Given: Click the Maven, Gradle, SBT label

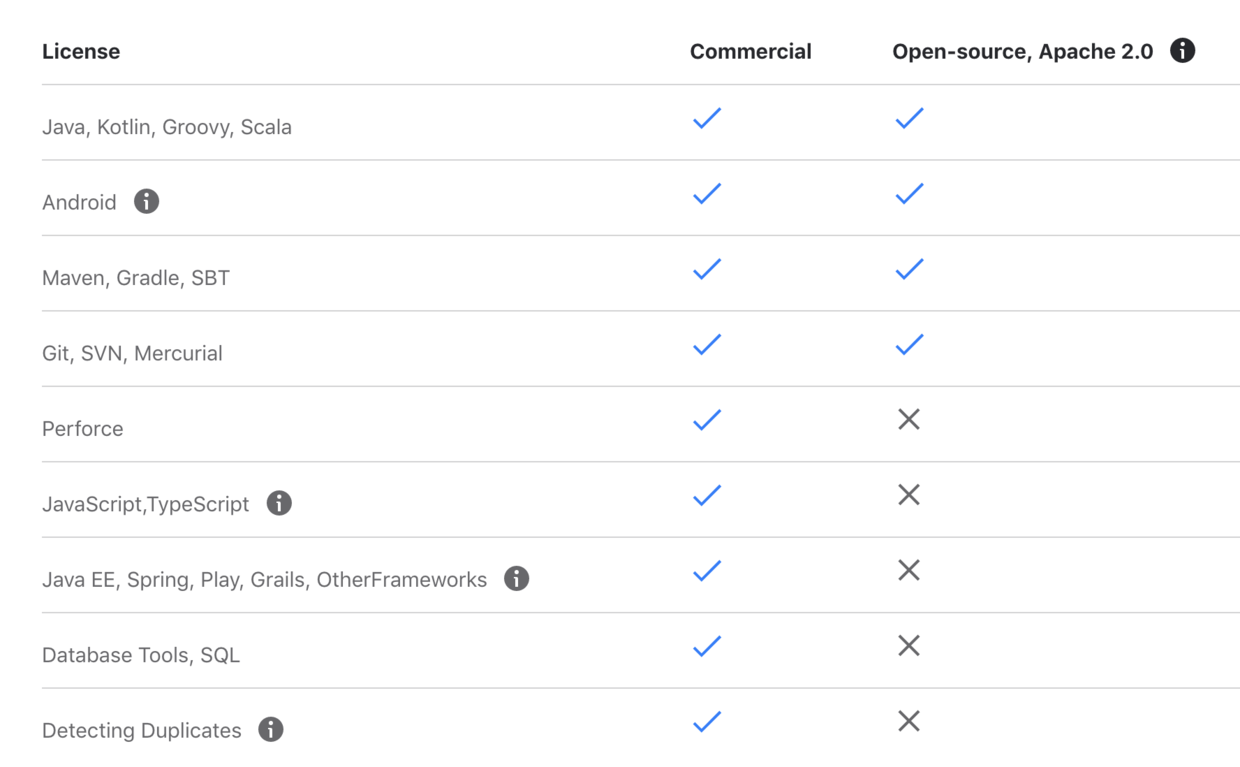Looking at the screenshot, I should 136,278.
